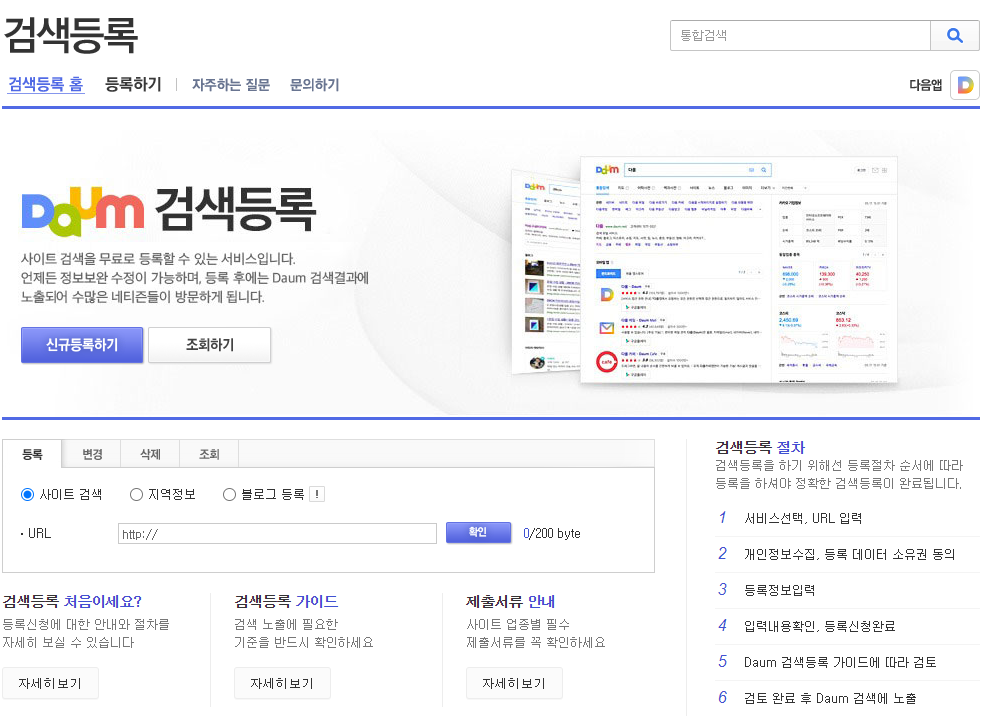Click the 검색등록 처음이세요? heading
This screenshot has height=716, width=999.
72,601
